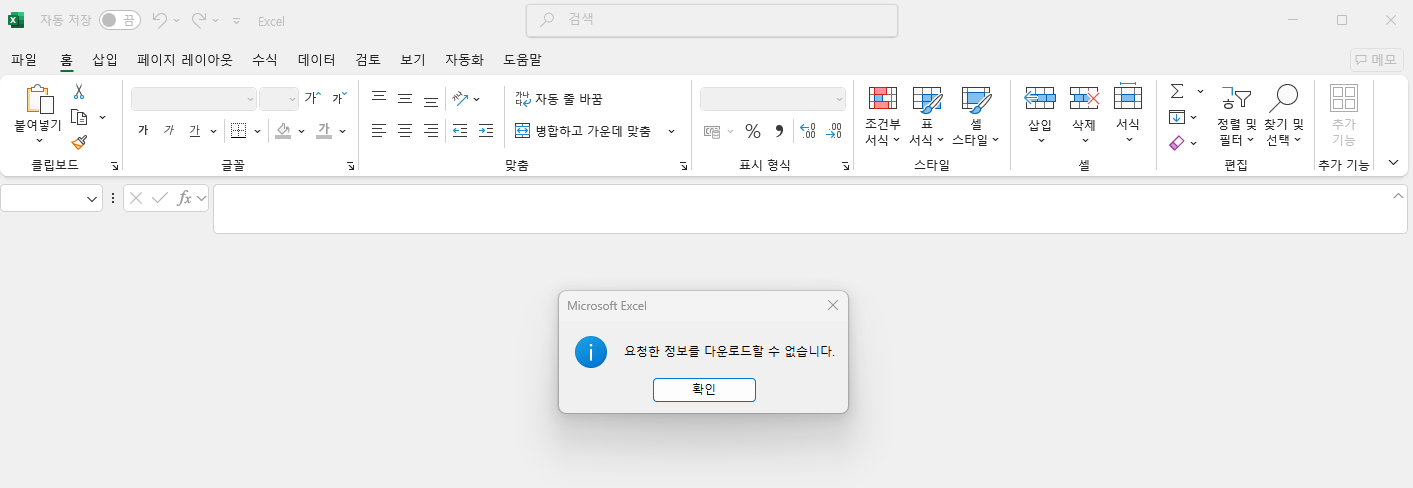Click the Redo arrow icon

point(199,20)
